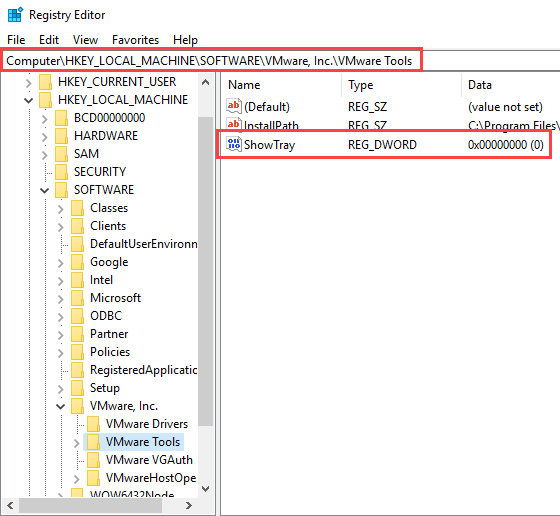Click the tree scroll down arrow
The image size is (560, 516).
(x=205, y=488)
